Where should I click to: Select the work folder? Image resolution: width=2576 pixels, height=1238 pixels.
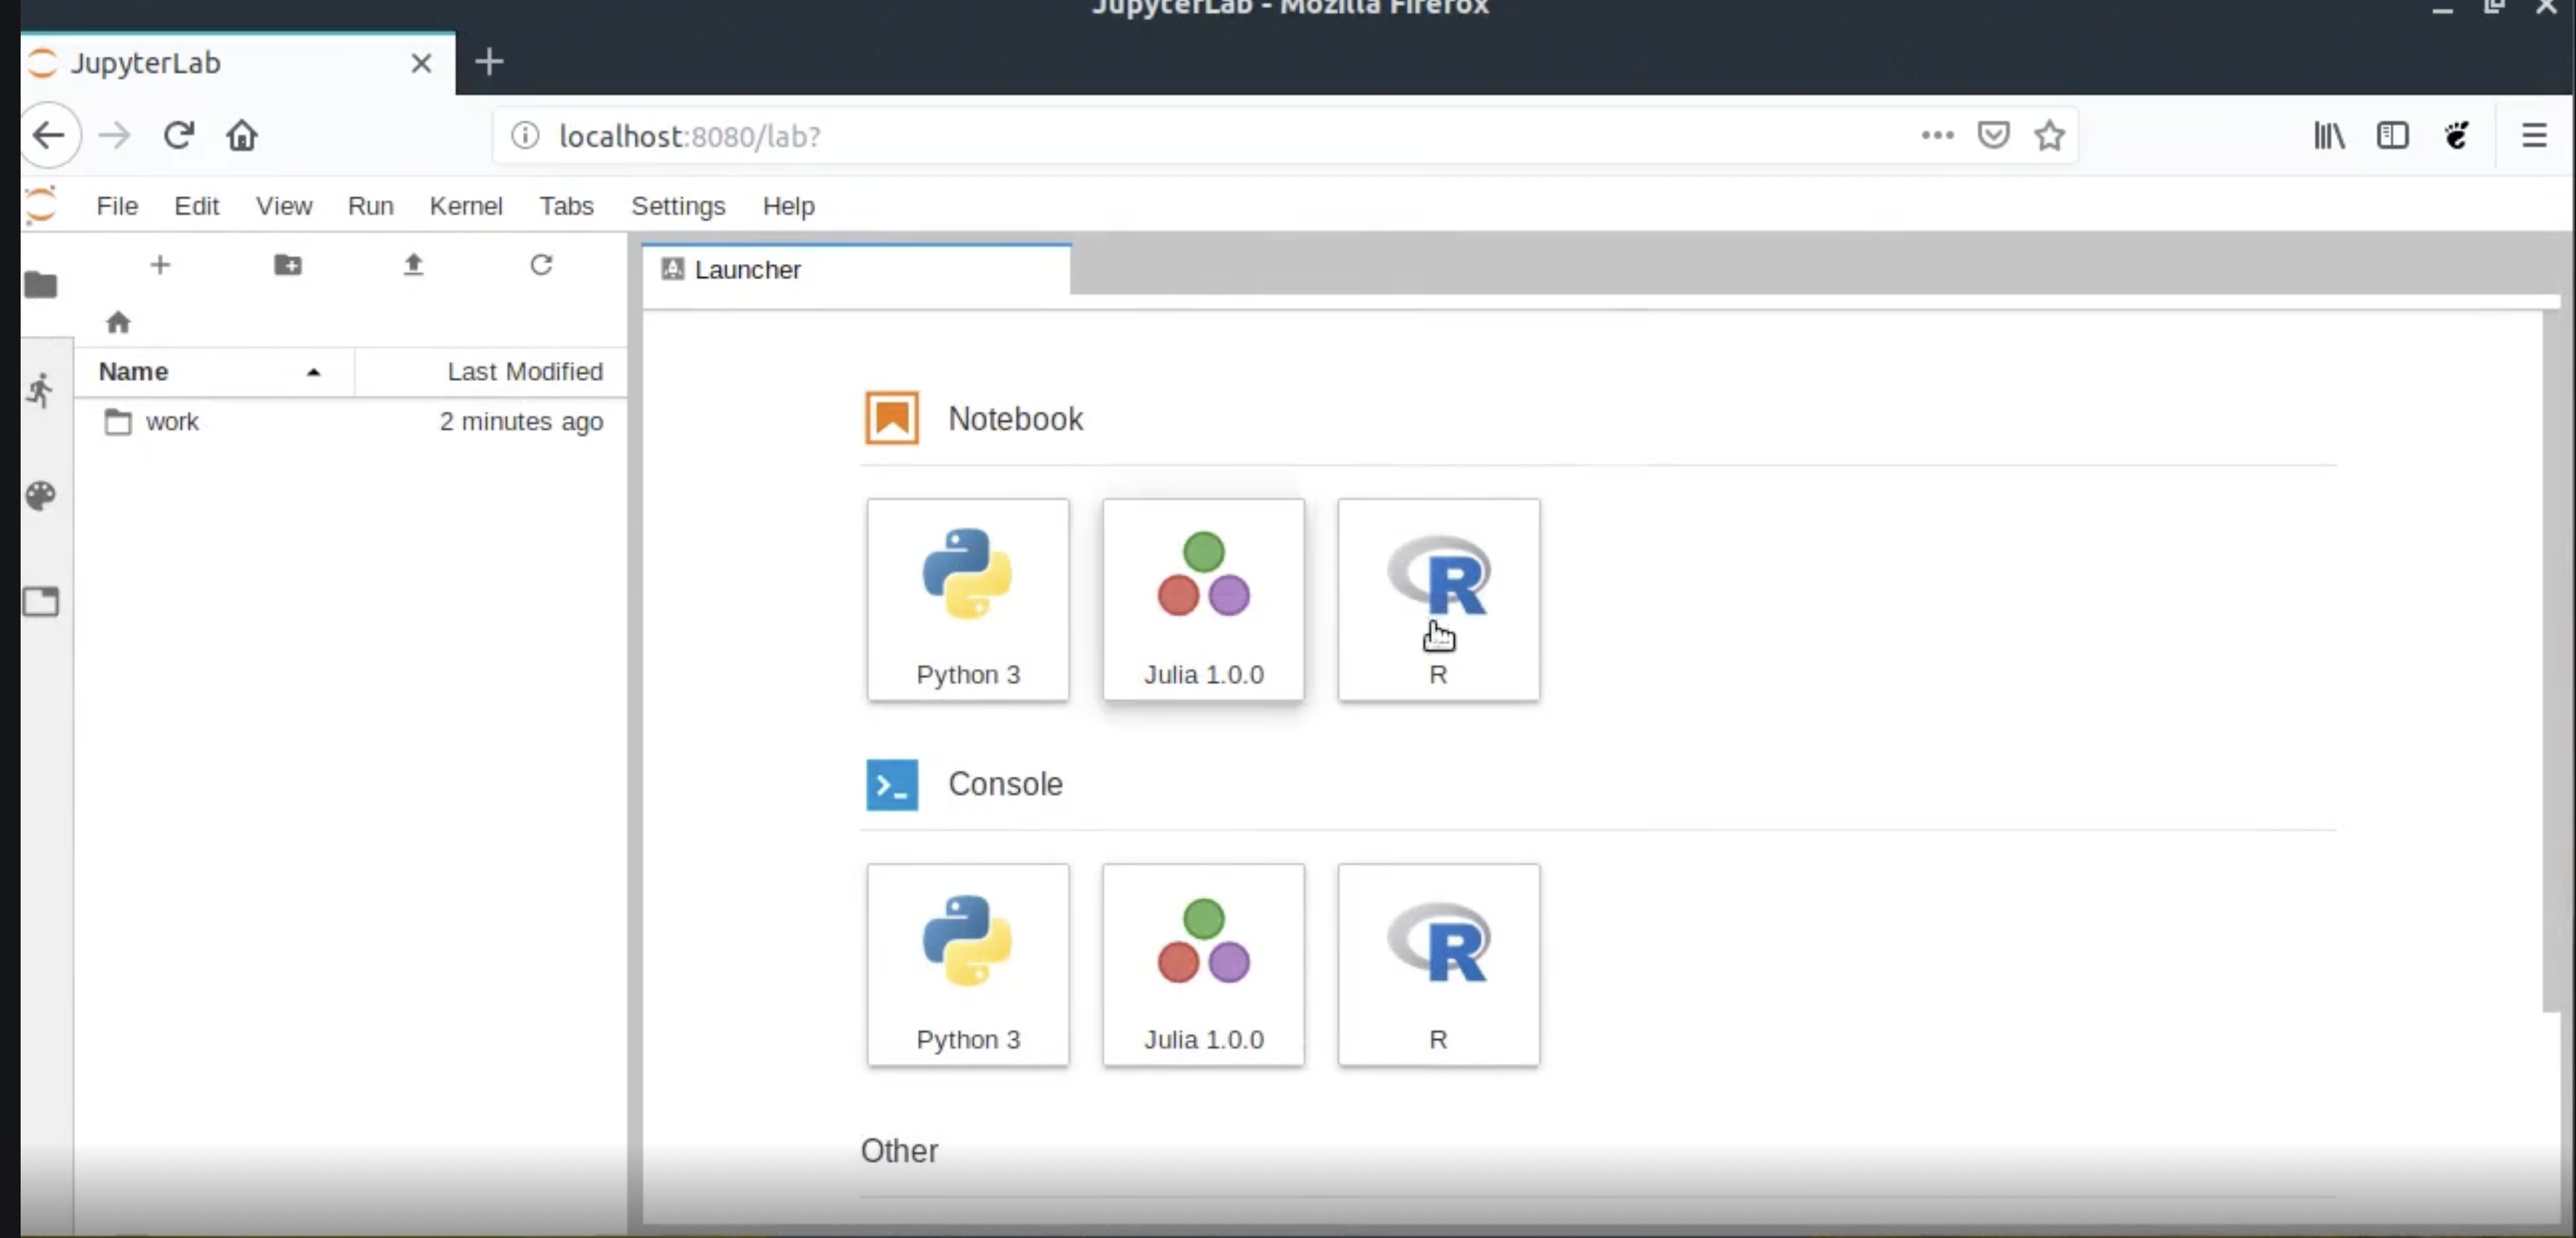tap(351, 421)
